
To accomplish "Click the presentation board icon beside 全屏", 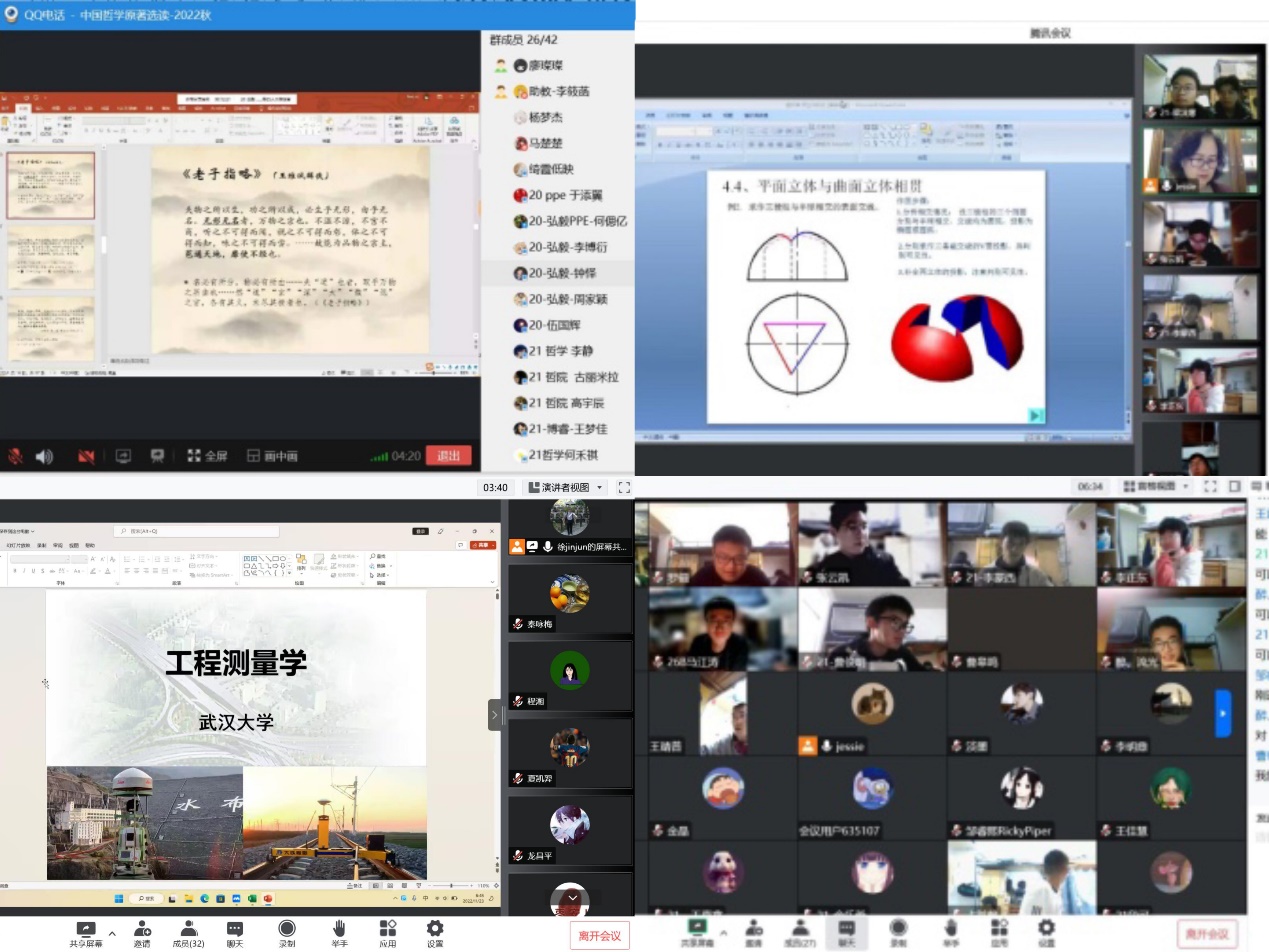I will click(157, 456).
